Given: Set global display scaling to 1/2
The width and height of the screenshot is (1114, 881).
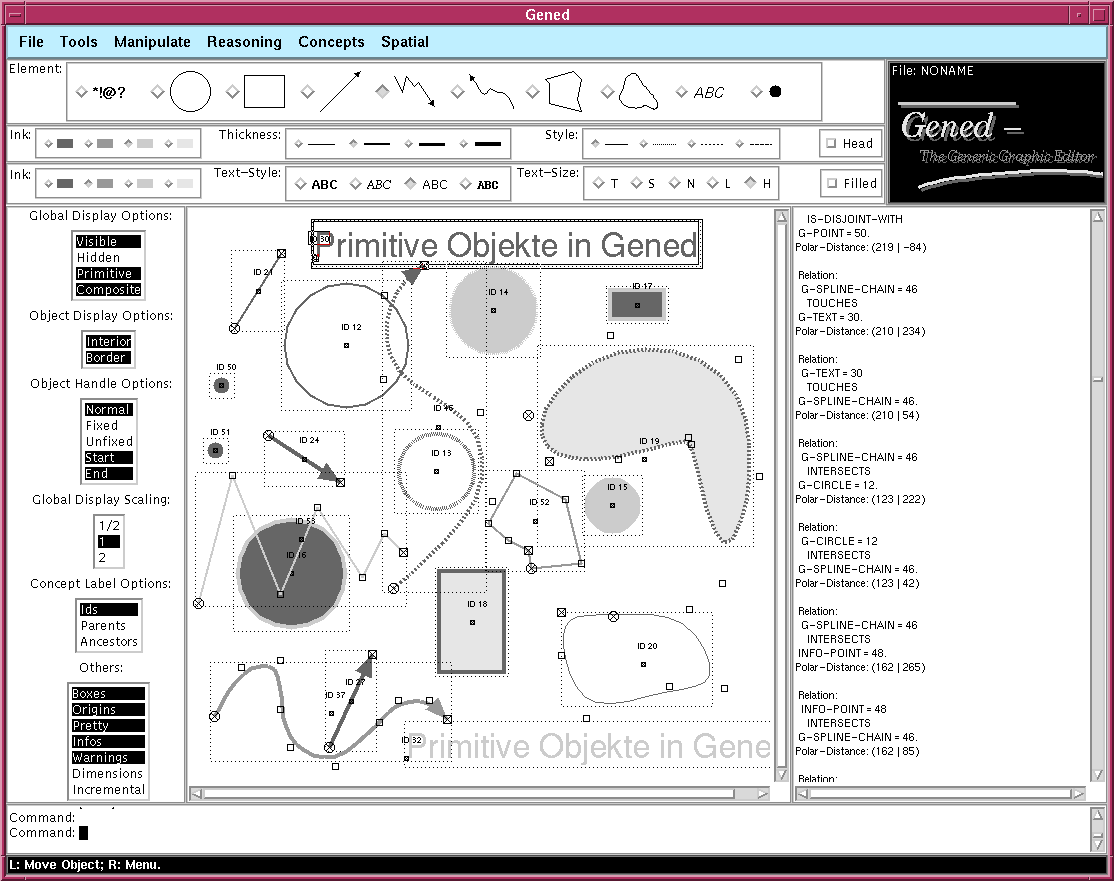Looking at the screenshot, I should pyautogui.click(x=109, y=525).
